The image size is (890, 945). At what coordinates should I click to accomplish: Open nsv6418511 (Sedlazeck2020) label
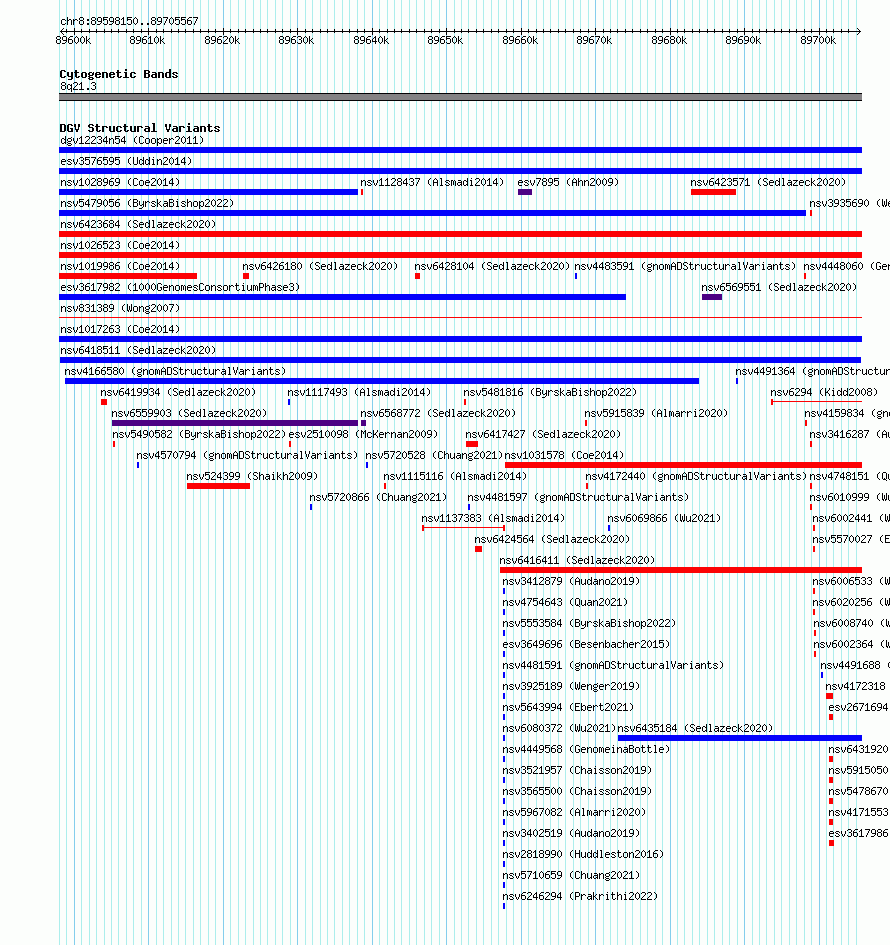click(x=138, y=350)
